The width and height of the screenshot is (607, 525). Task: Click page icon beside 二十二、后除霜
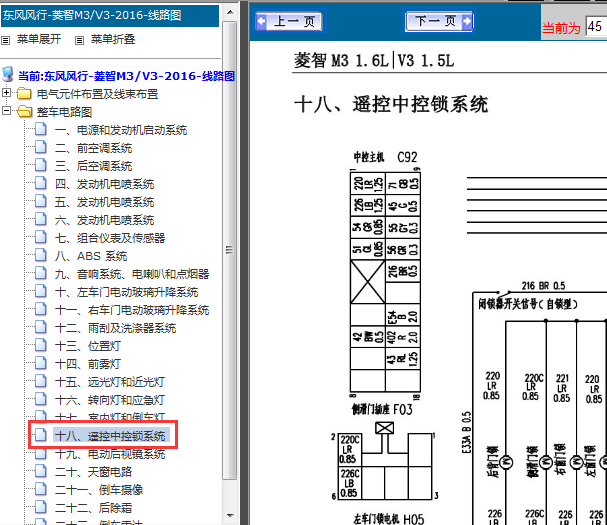tap(41, 507)
